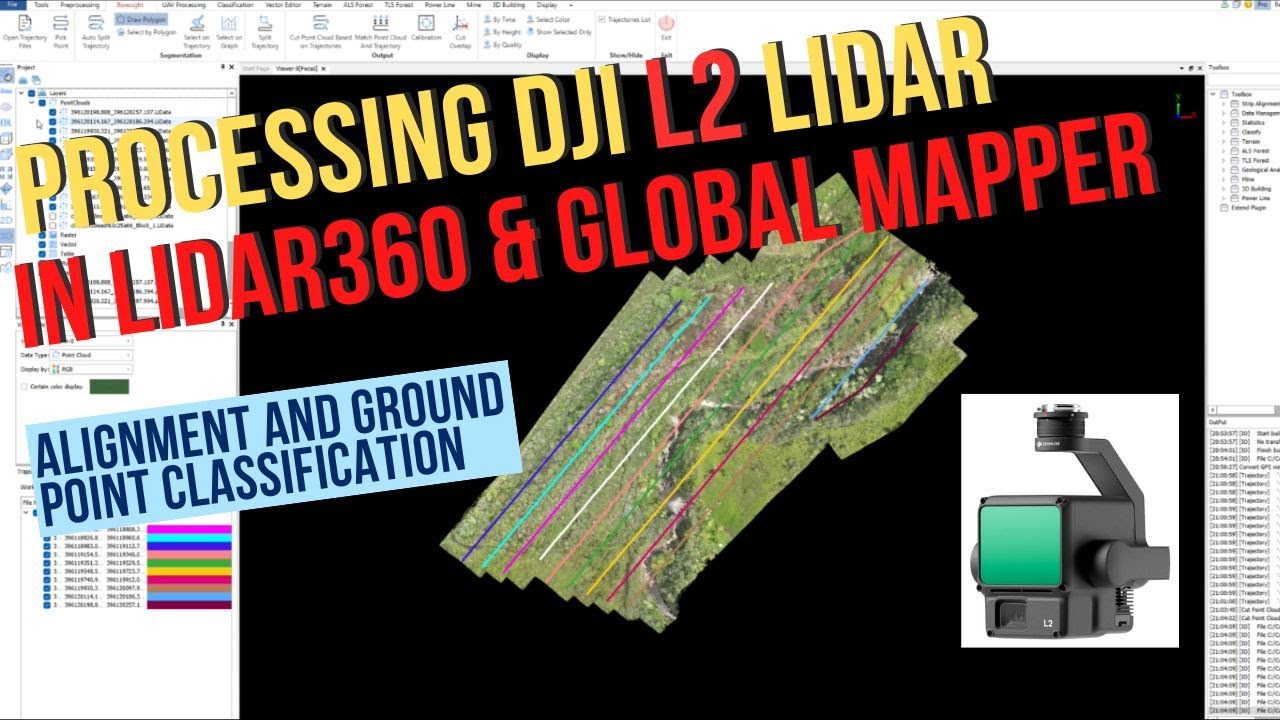This screenshot has height=720, width=1280.
Task: Enable Certain color display checkbox
Action: pos(25,386)
